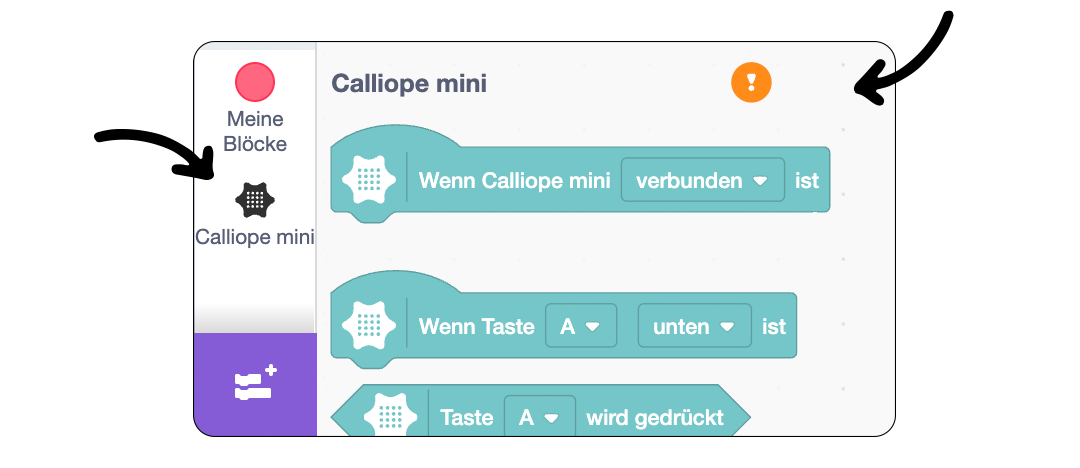The height and width of the screenshot is (468, 1080).
Task: Click the add extension button
Action: tap(255, 384)
